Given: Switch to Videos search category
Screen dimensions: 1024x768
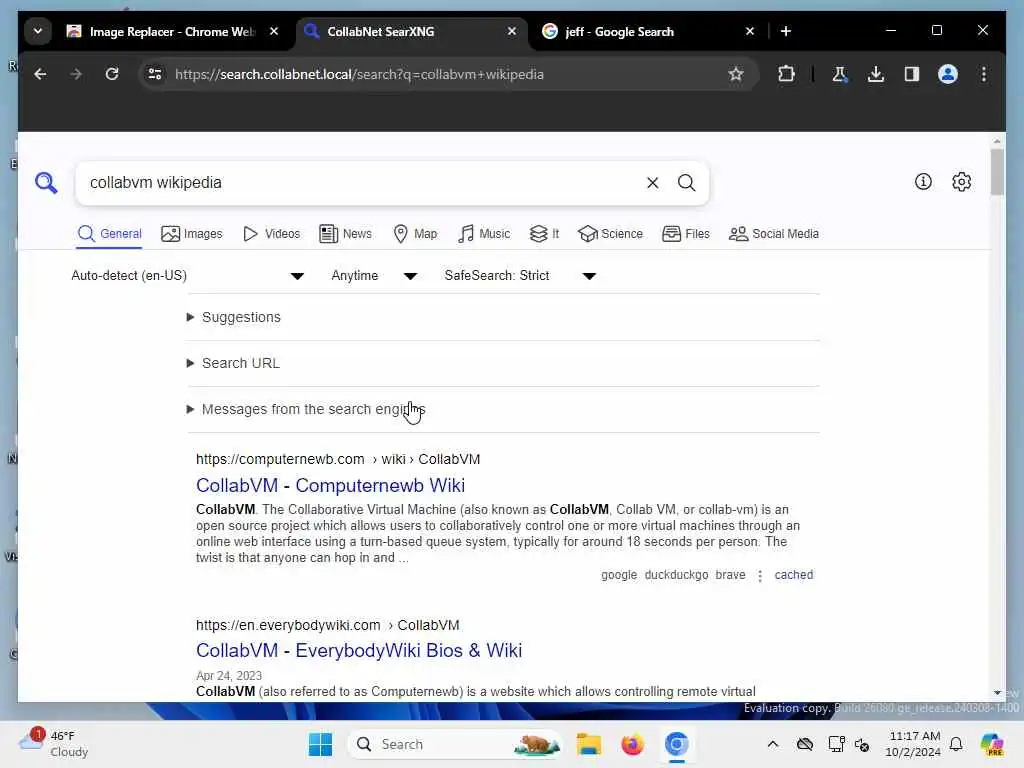Looking at the screenshot, I should (x=271, y=234).
